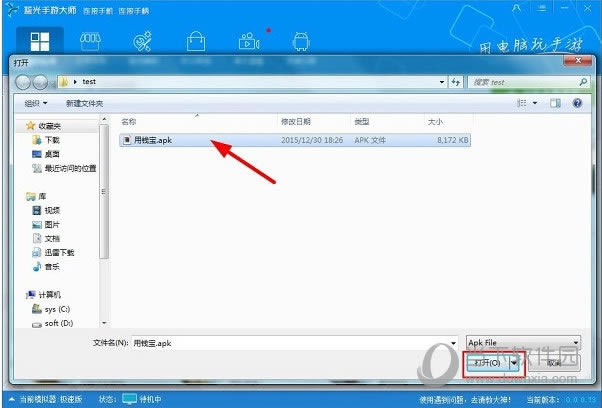Expand the address bar history dropdown

[x=442, y=82]
